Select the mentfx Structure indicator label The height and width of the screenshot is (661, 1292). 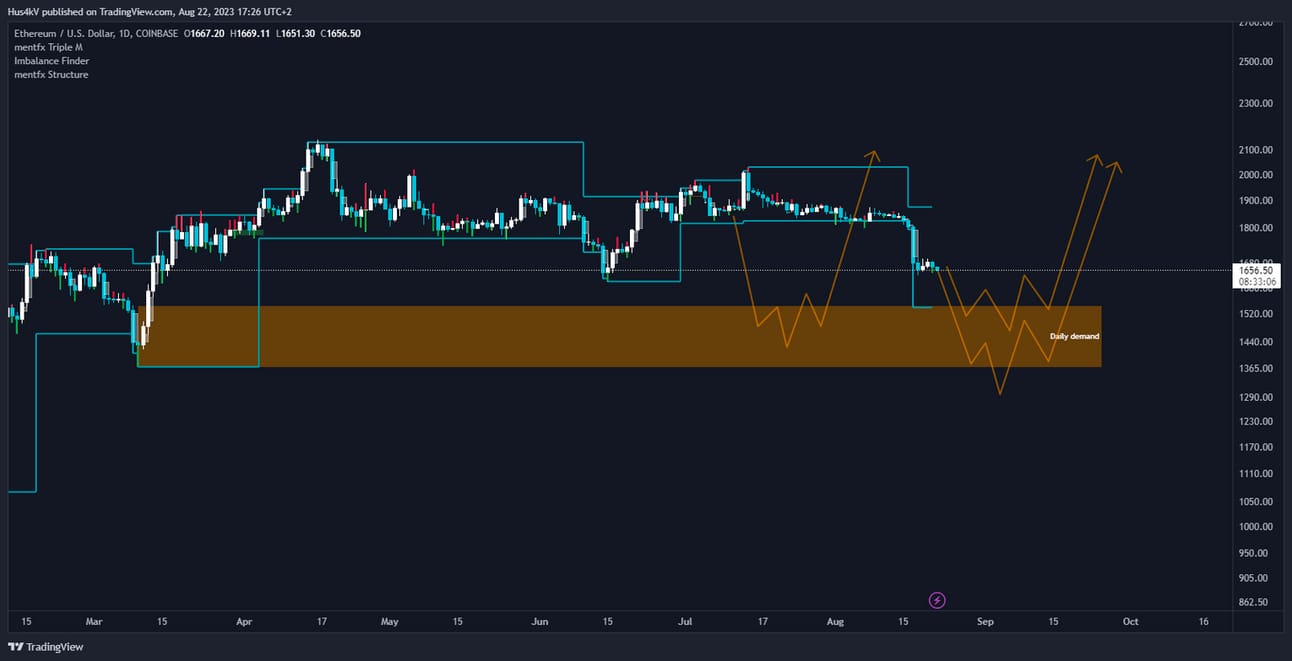pyautogui.click(x=51, y=75)
